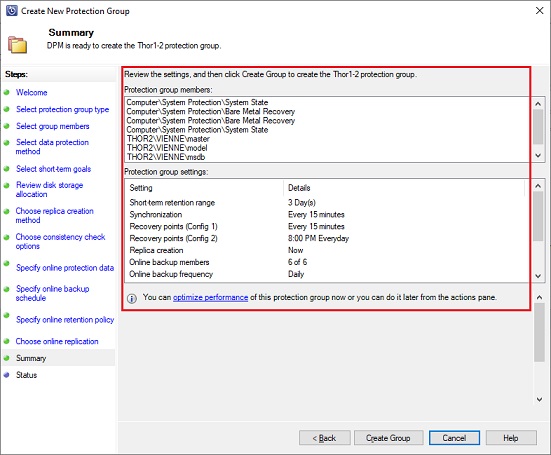Click the green bullet next to Welcome
Image resolution: width=551 pixels, height=455 pixels.
6,92
